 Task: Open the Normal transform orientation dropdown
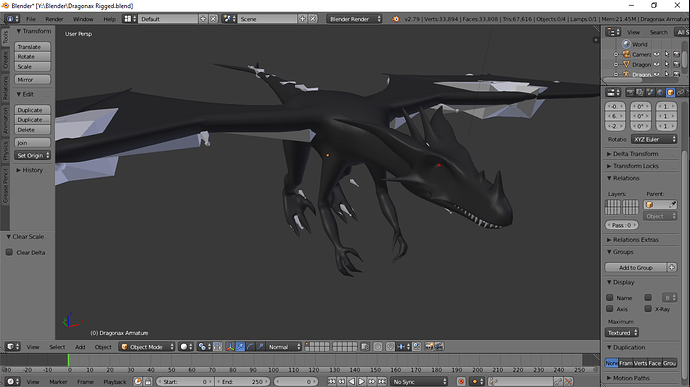[284, 347]
